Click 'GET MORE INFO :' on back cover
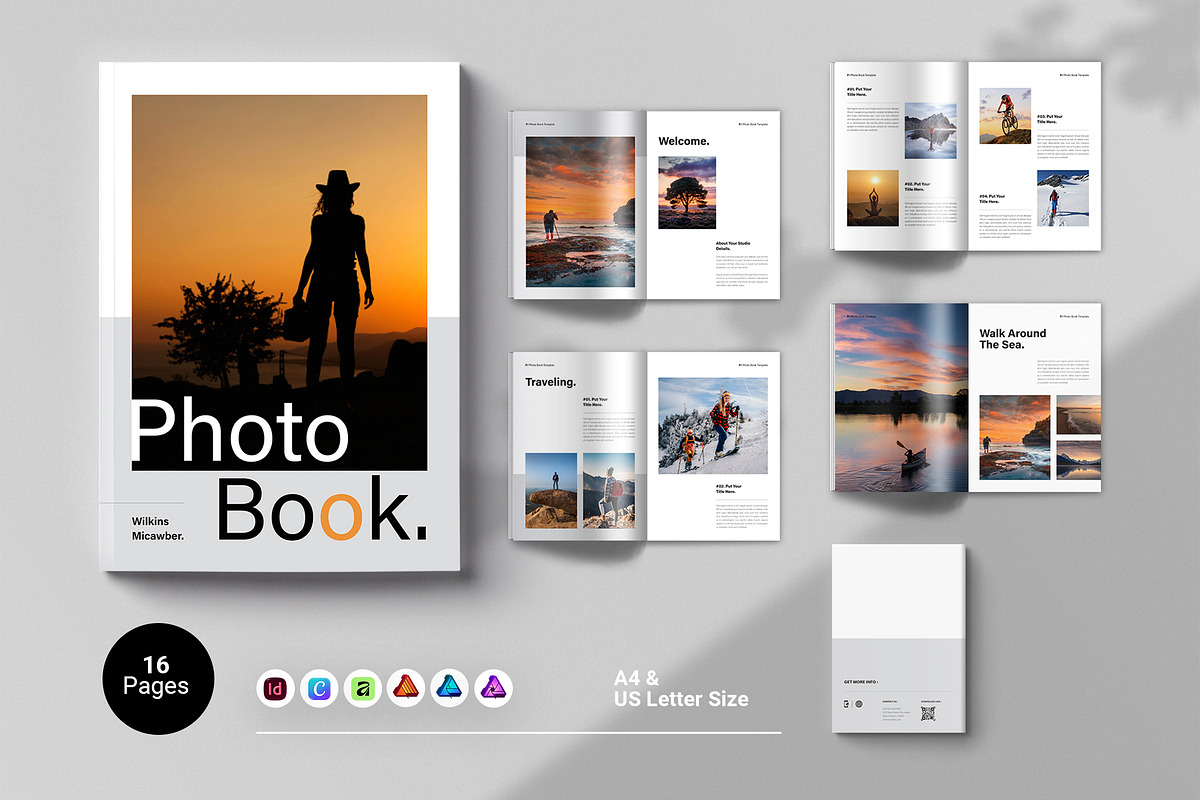 [x=862, y=682]
